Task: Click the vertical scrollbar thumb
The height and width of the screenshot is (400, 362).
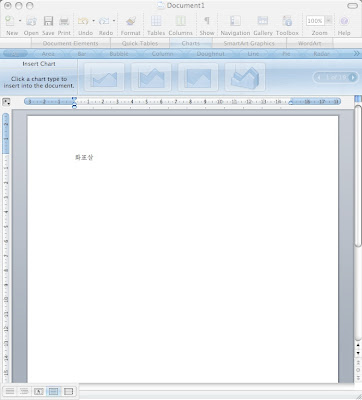Action: [358, 176]
